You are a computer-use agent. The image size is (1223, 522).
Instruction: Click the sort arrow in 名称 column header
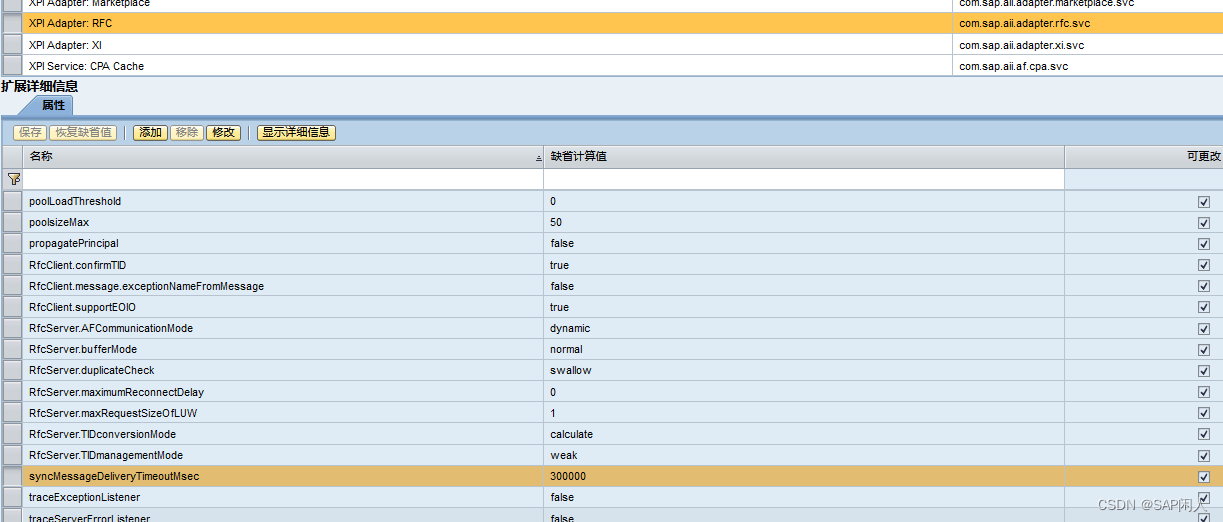[x=538, y=158]
